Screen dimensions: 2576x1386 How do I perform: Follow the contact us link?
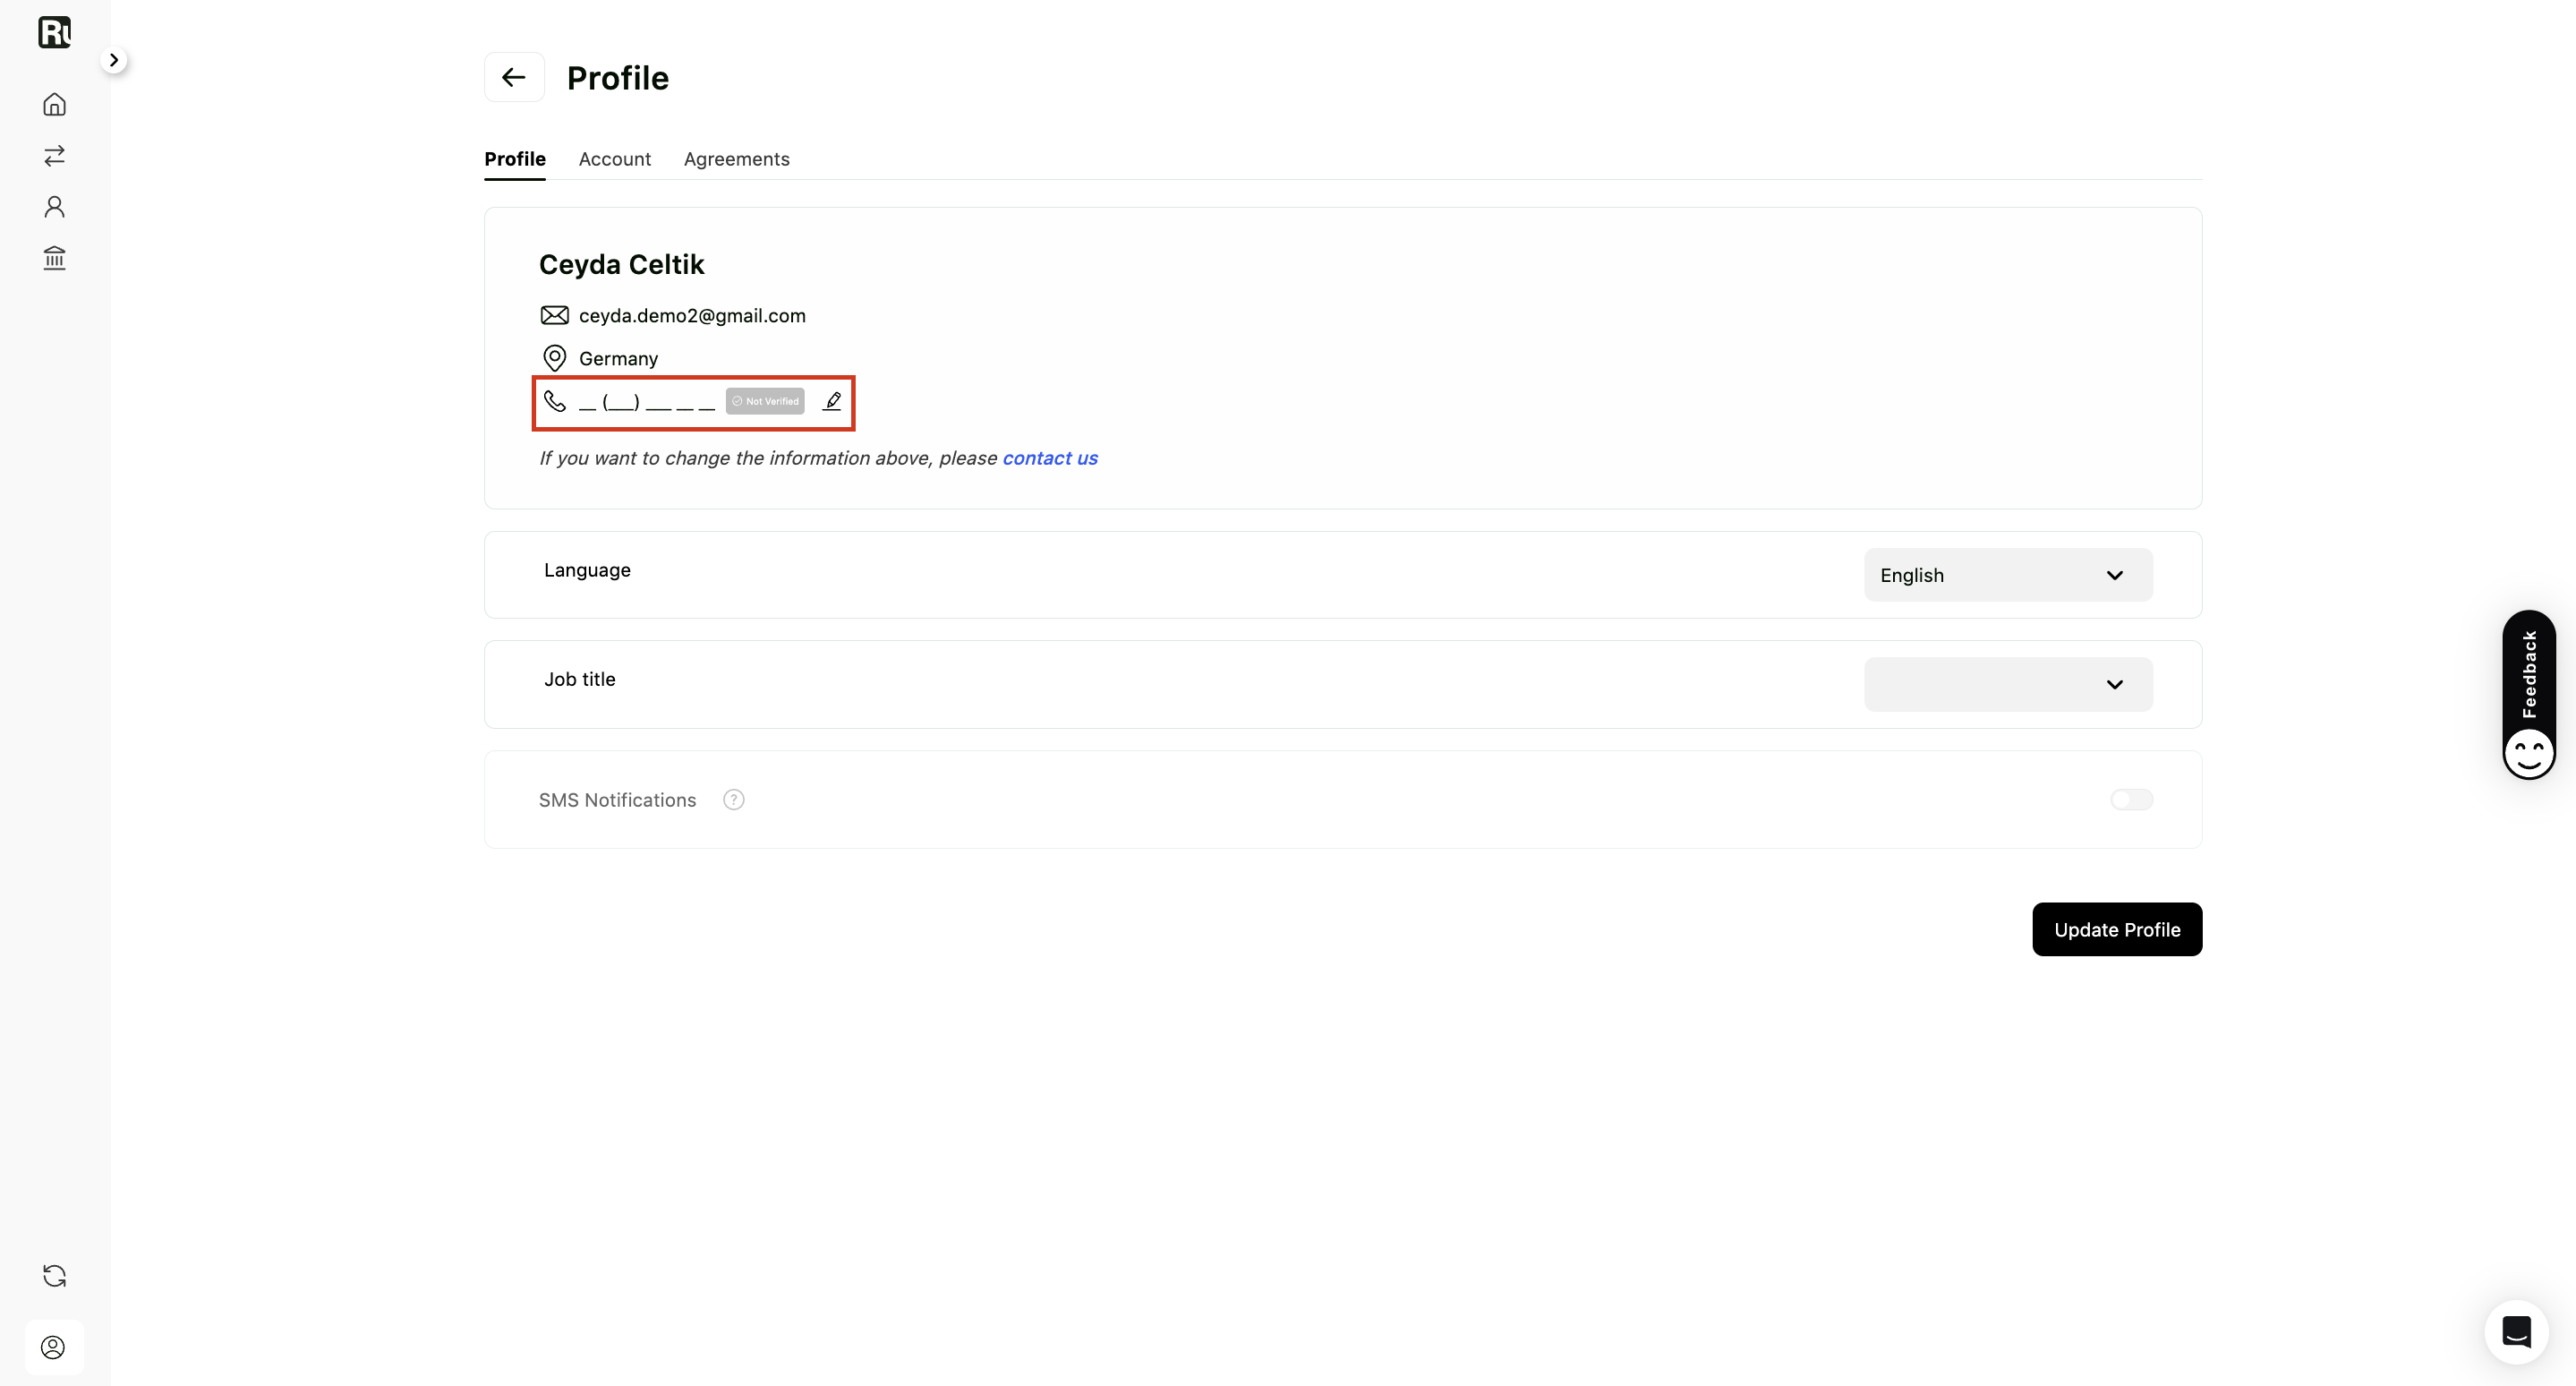coord(1050,458)
